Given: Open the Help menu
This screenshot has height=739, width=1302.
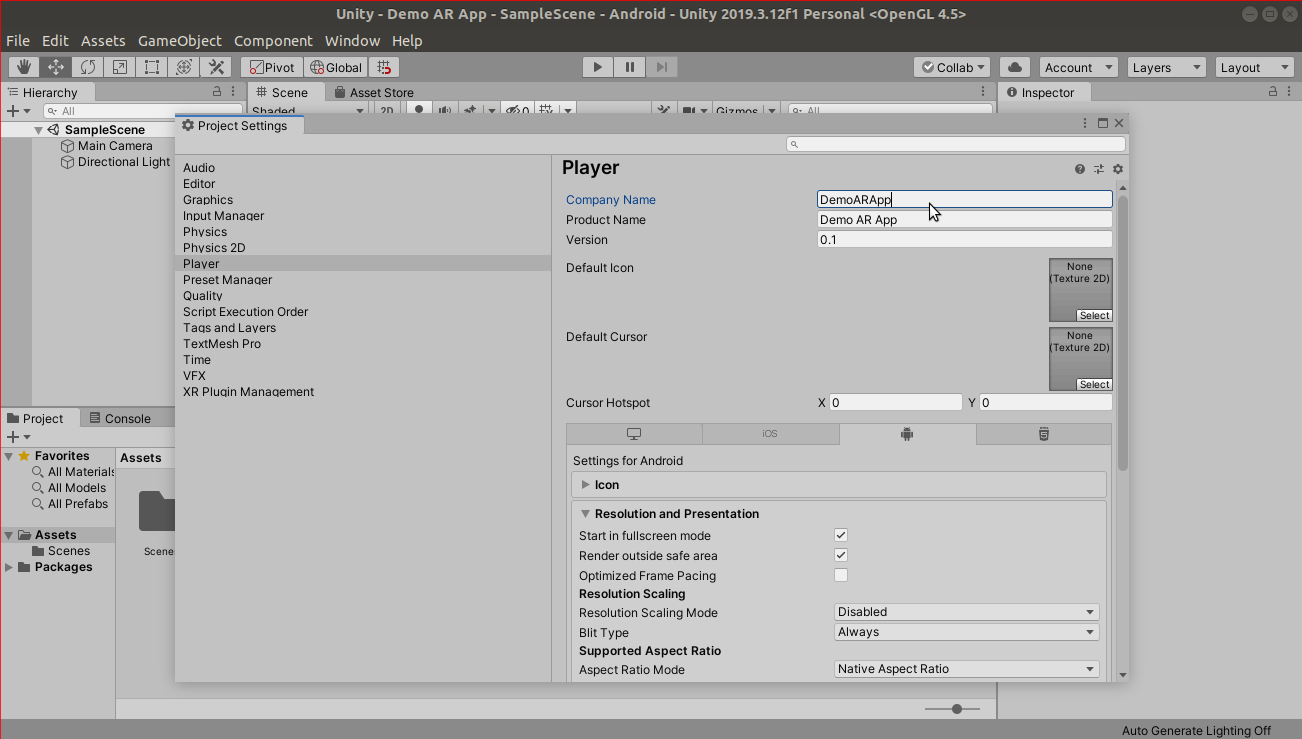Looking at the screenshot, I should coord(407,41).
